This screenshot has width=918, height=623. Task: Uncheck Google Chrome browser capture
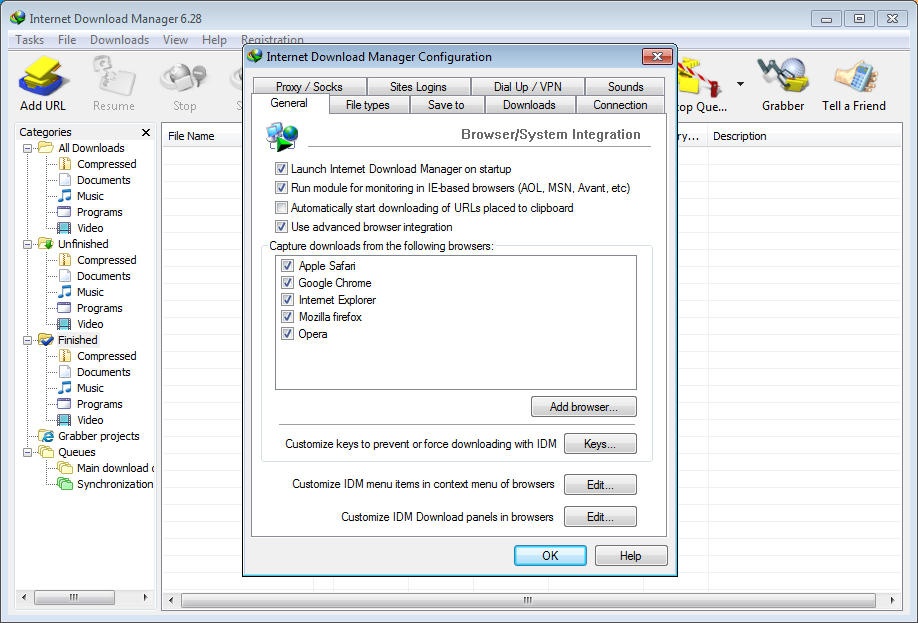[x=288, y=283]
